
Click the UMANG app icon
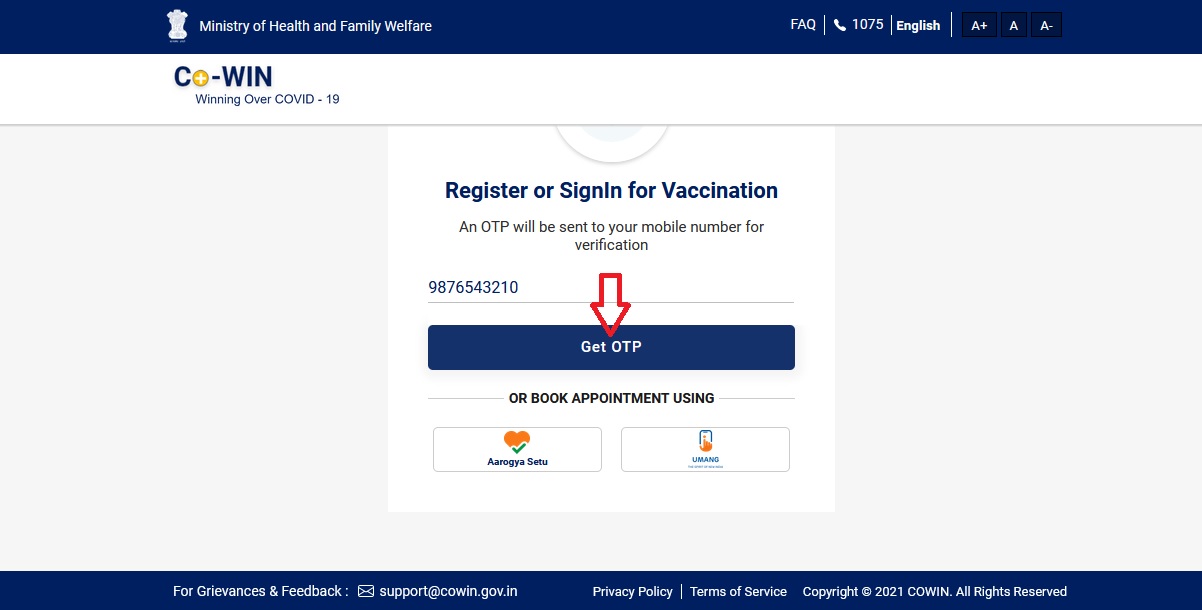pos(705,441)
